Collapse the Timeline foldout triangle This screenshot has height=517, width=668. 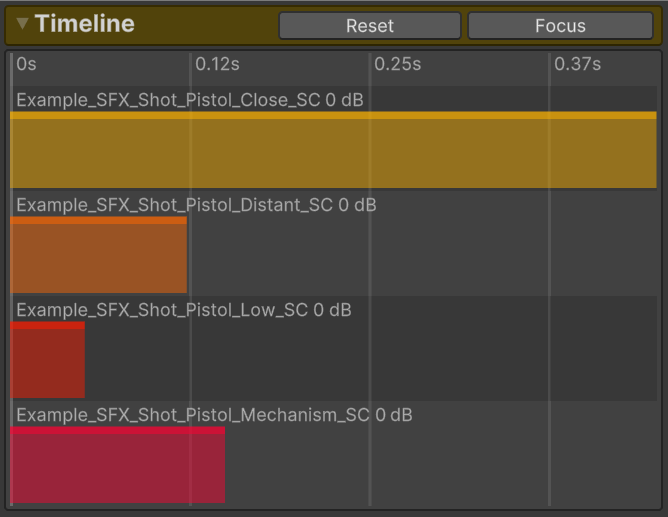tap(22, 24)
